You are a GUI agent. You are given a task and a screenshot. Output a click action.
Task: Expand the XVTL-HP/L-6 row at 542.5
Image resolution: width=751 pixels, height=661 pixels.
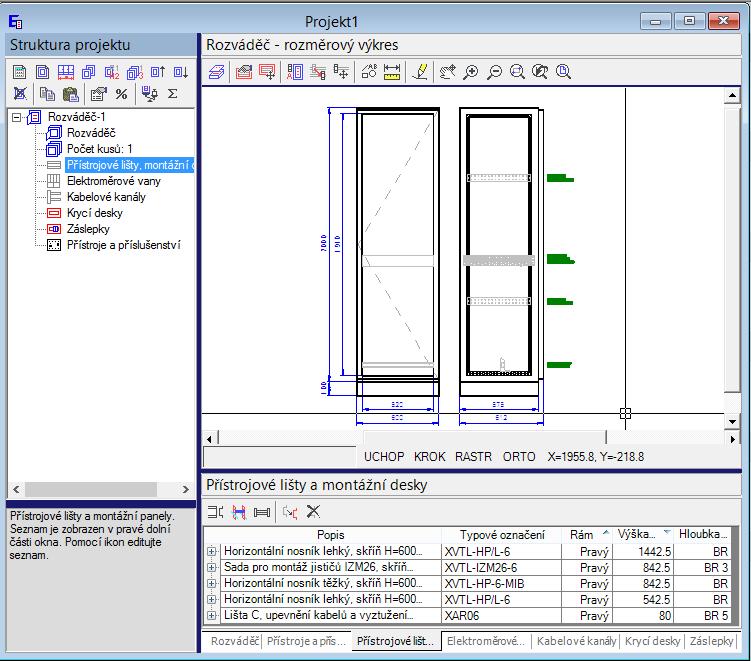click(211, 599)
